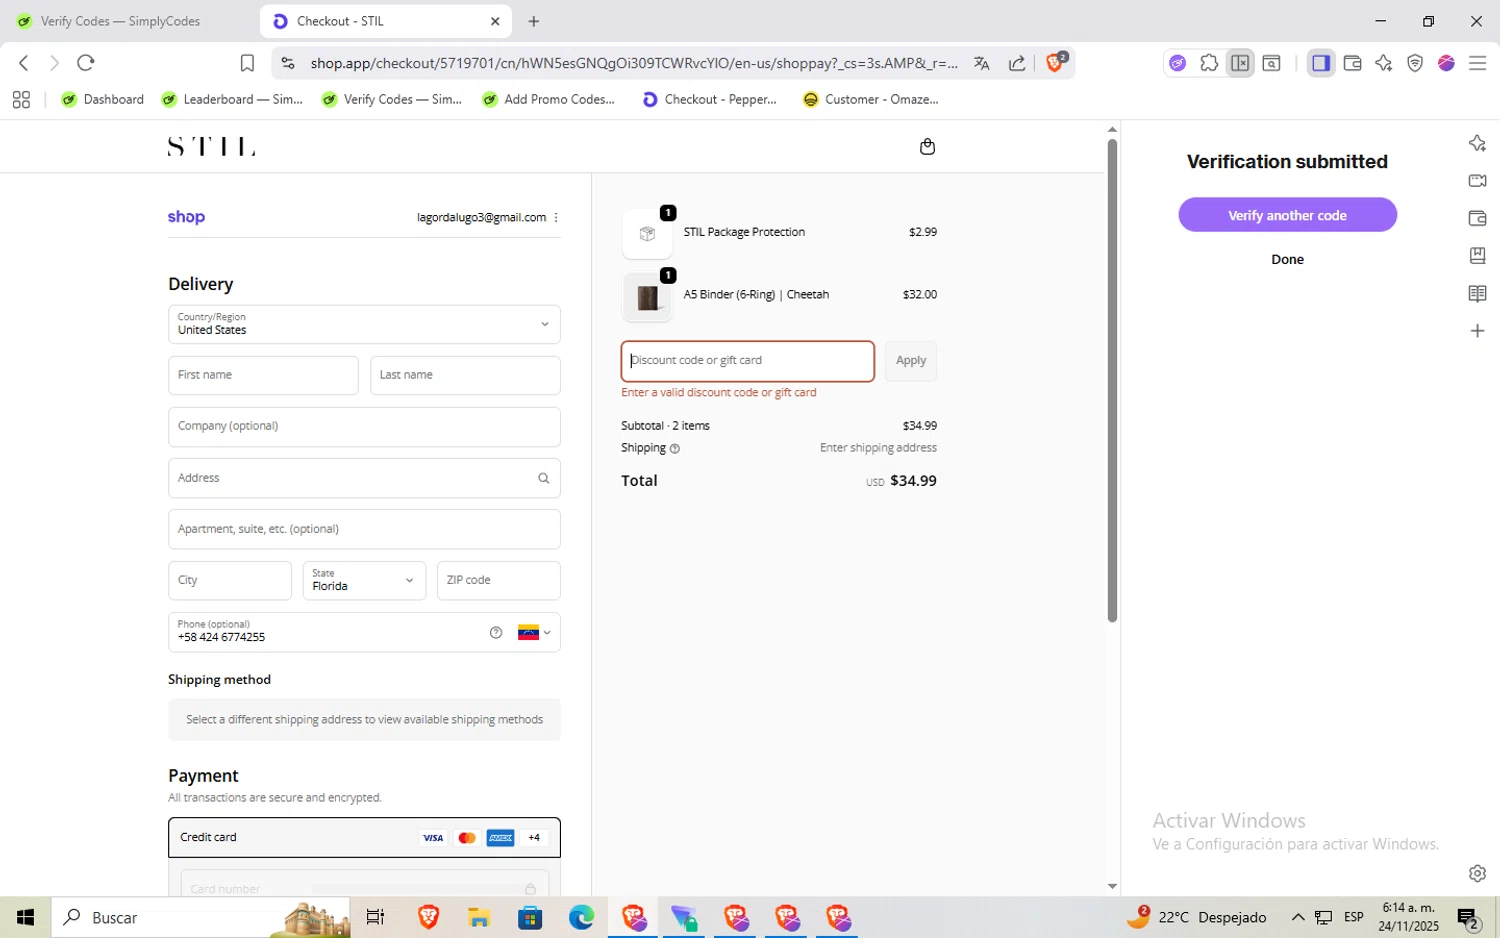The image size is (1500, 938).
Task: Click the City input field
Action: (230, 580)
